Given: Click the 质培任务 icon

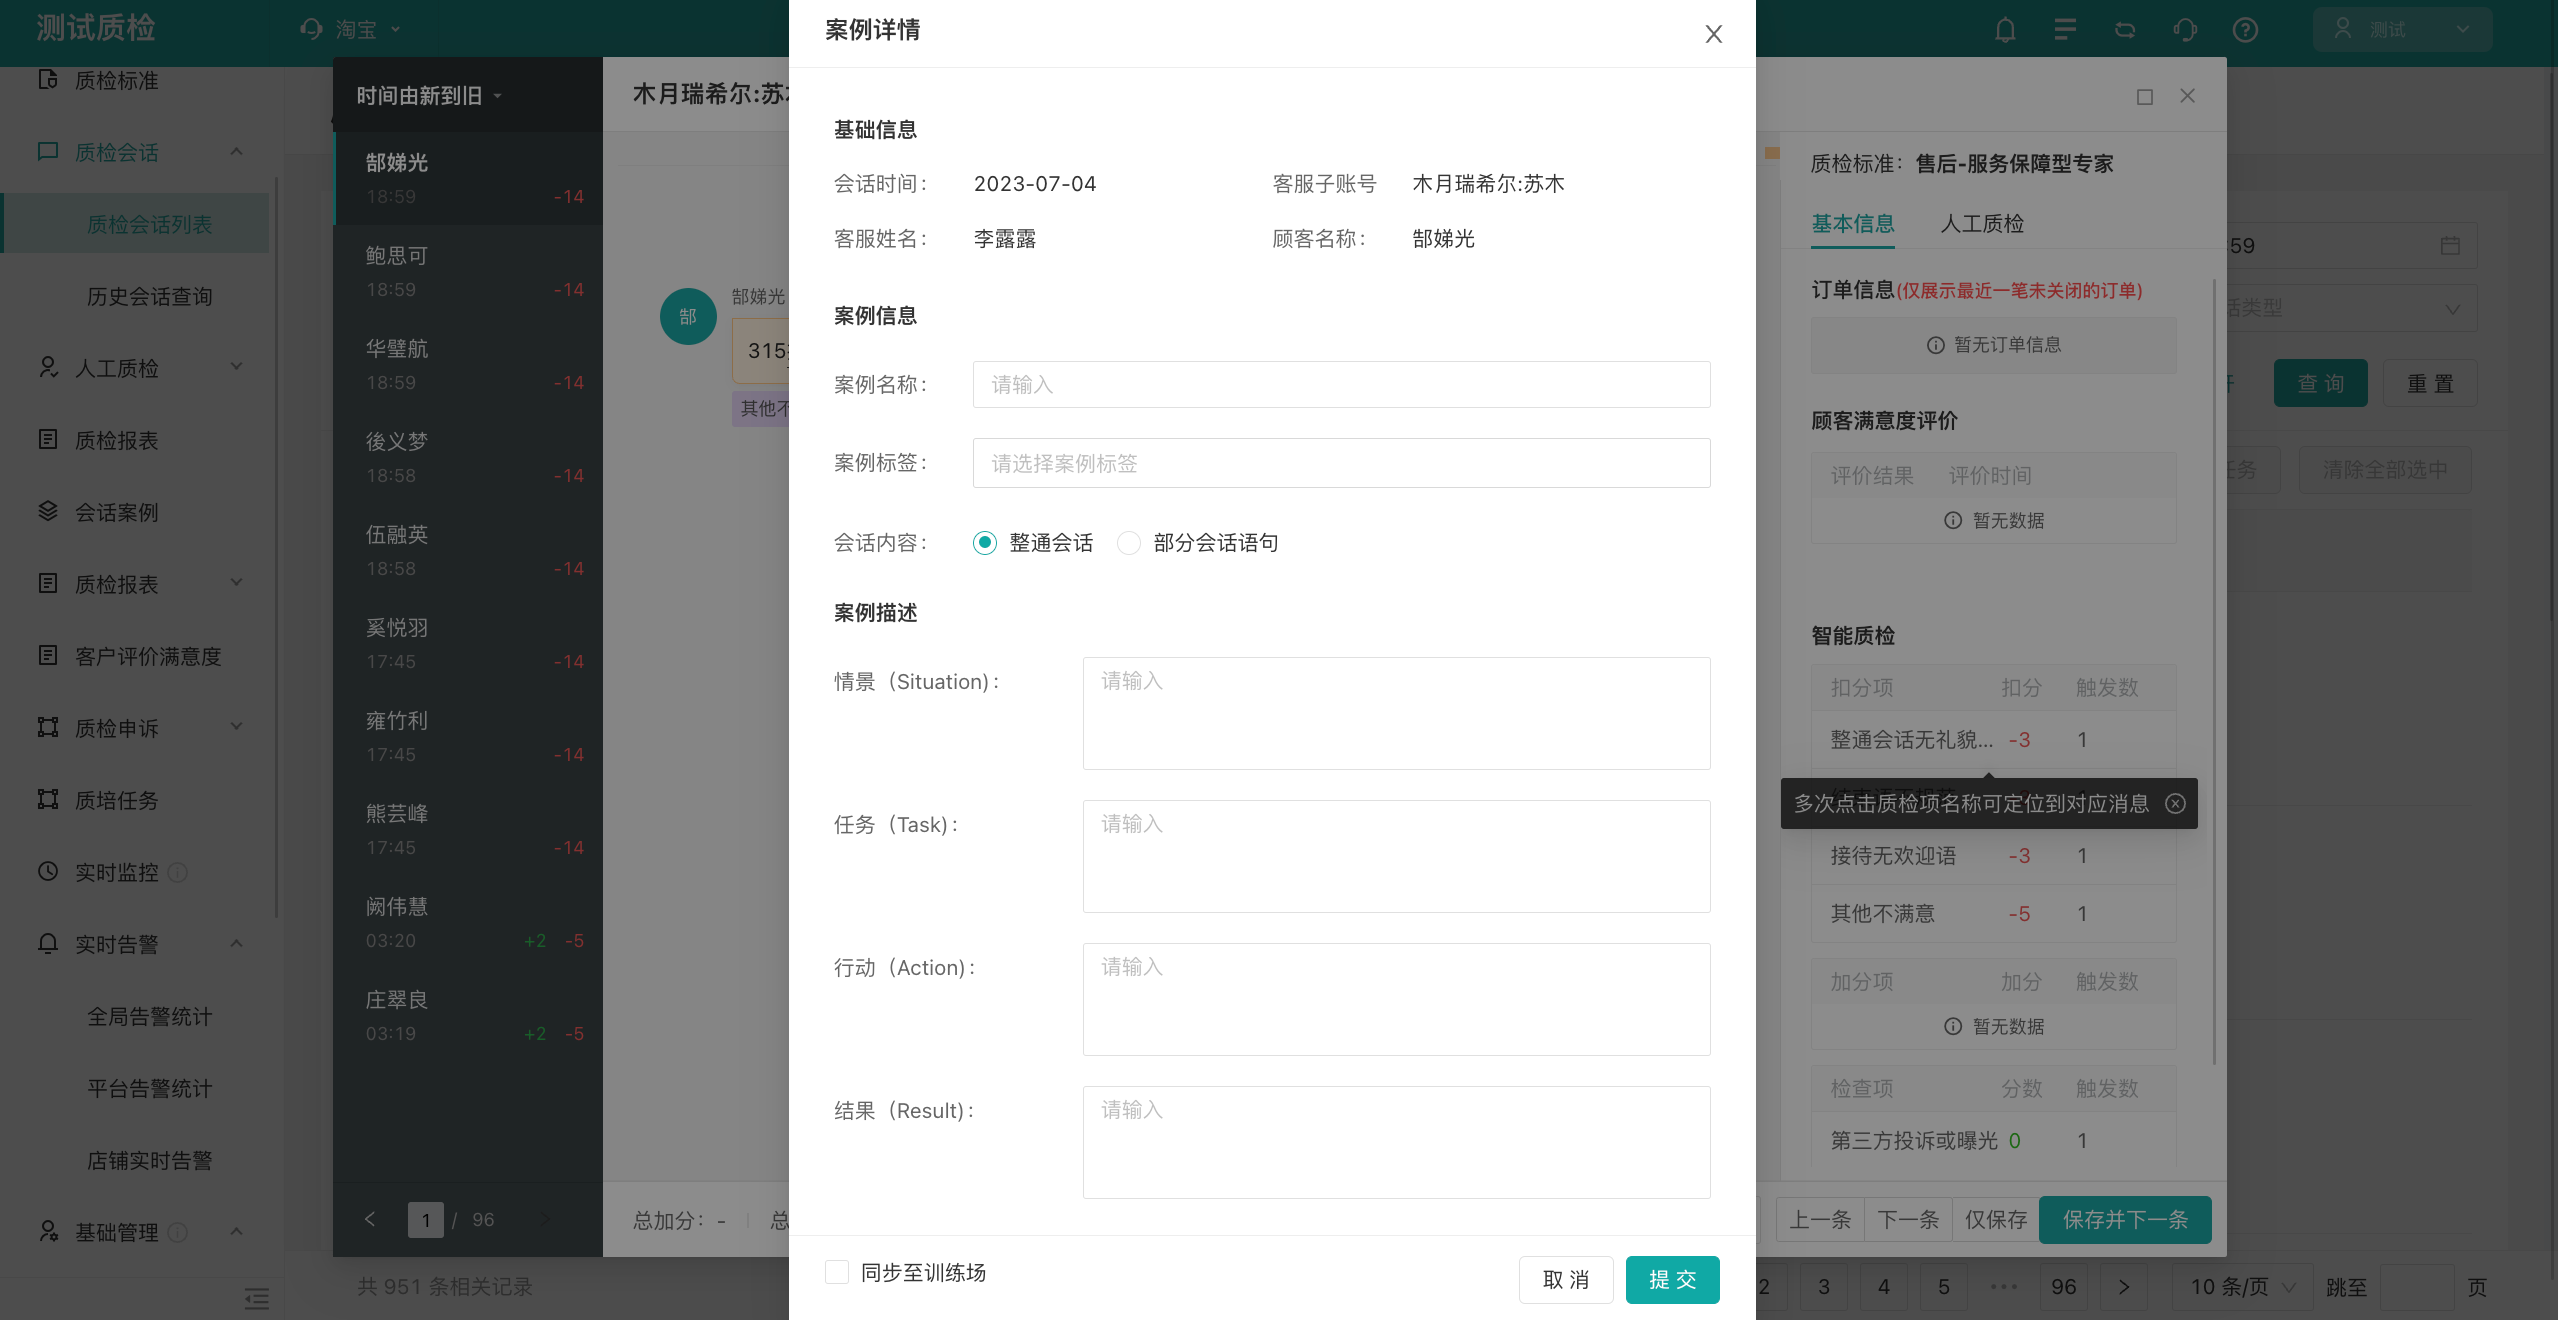Looking at the screenshot, I should (47, 800).
